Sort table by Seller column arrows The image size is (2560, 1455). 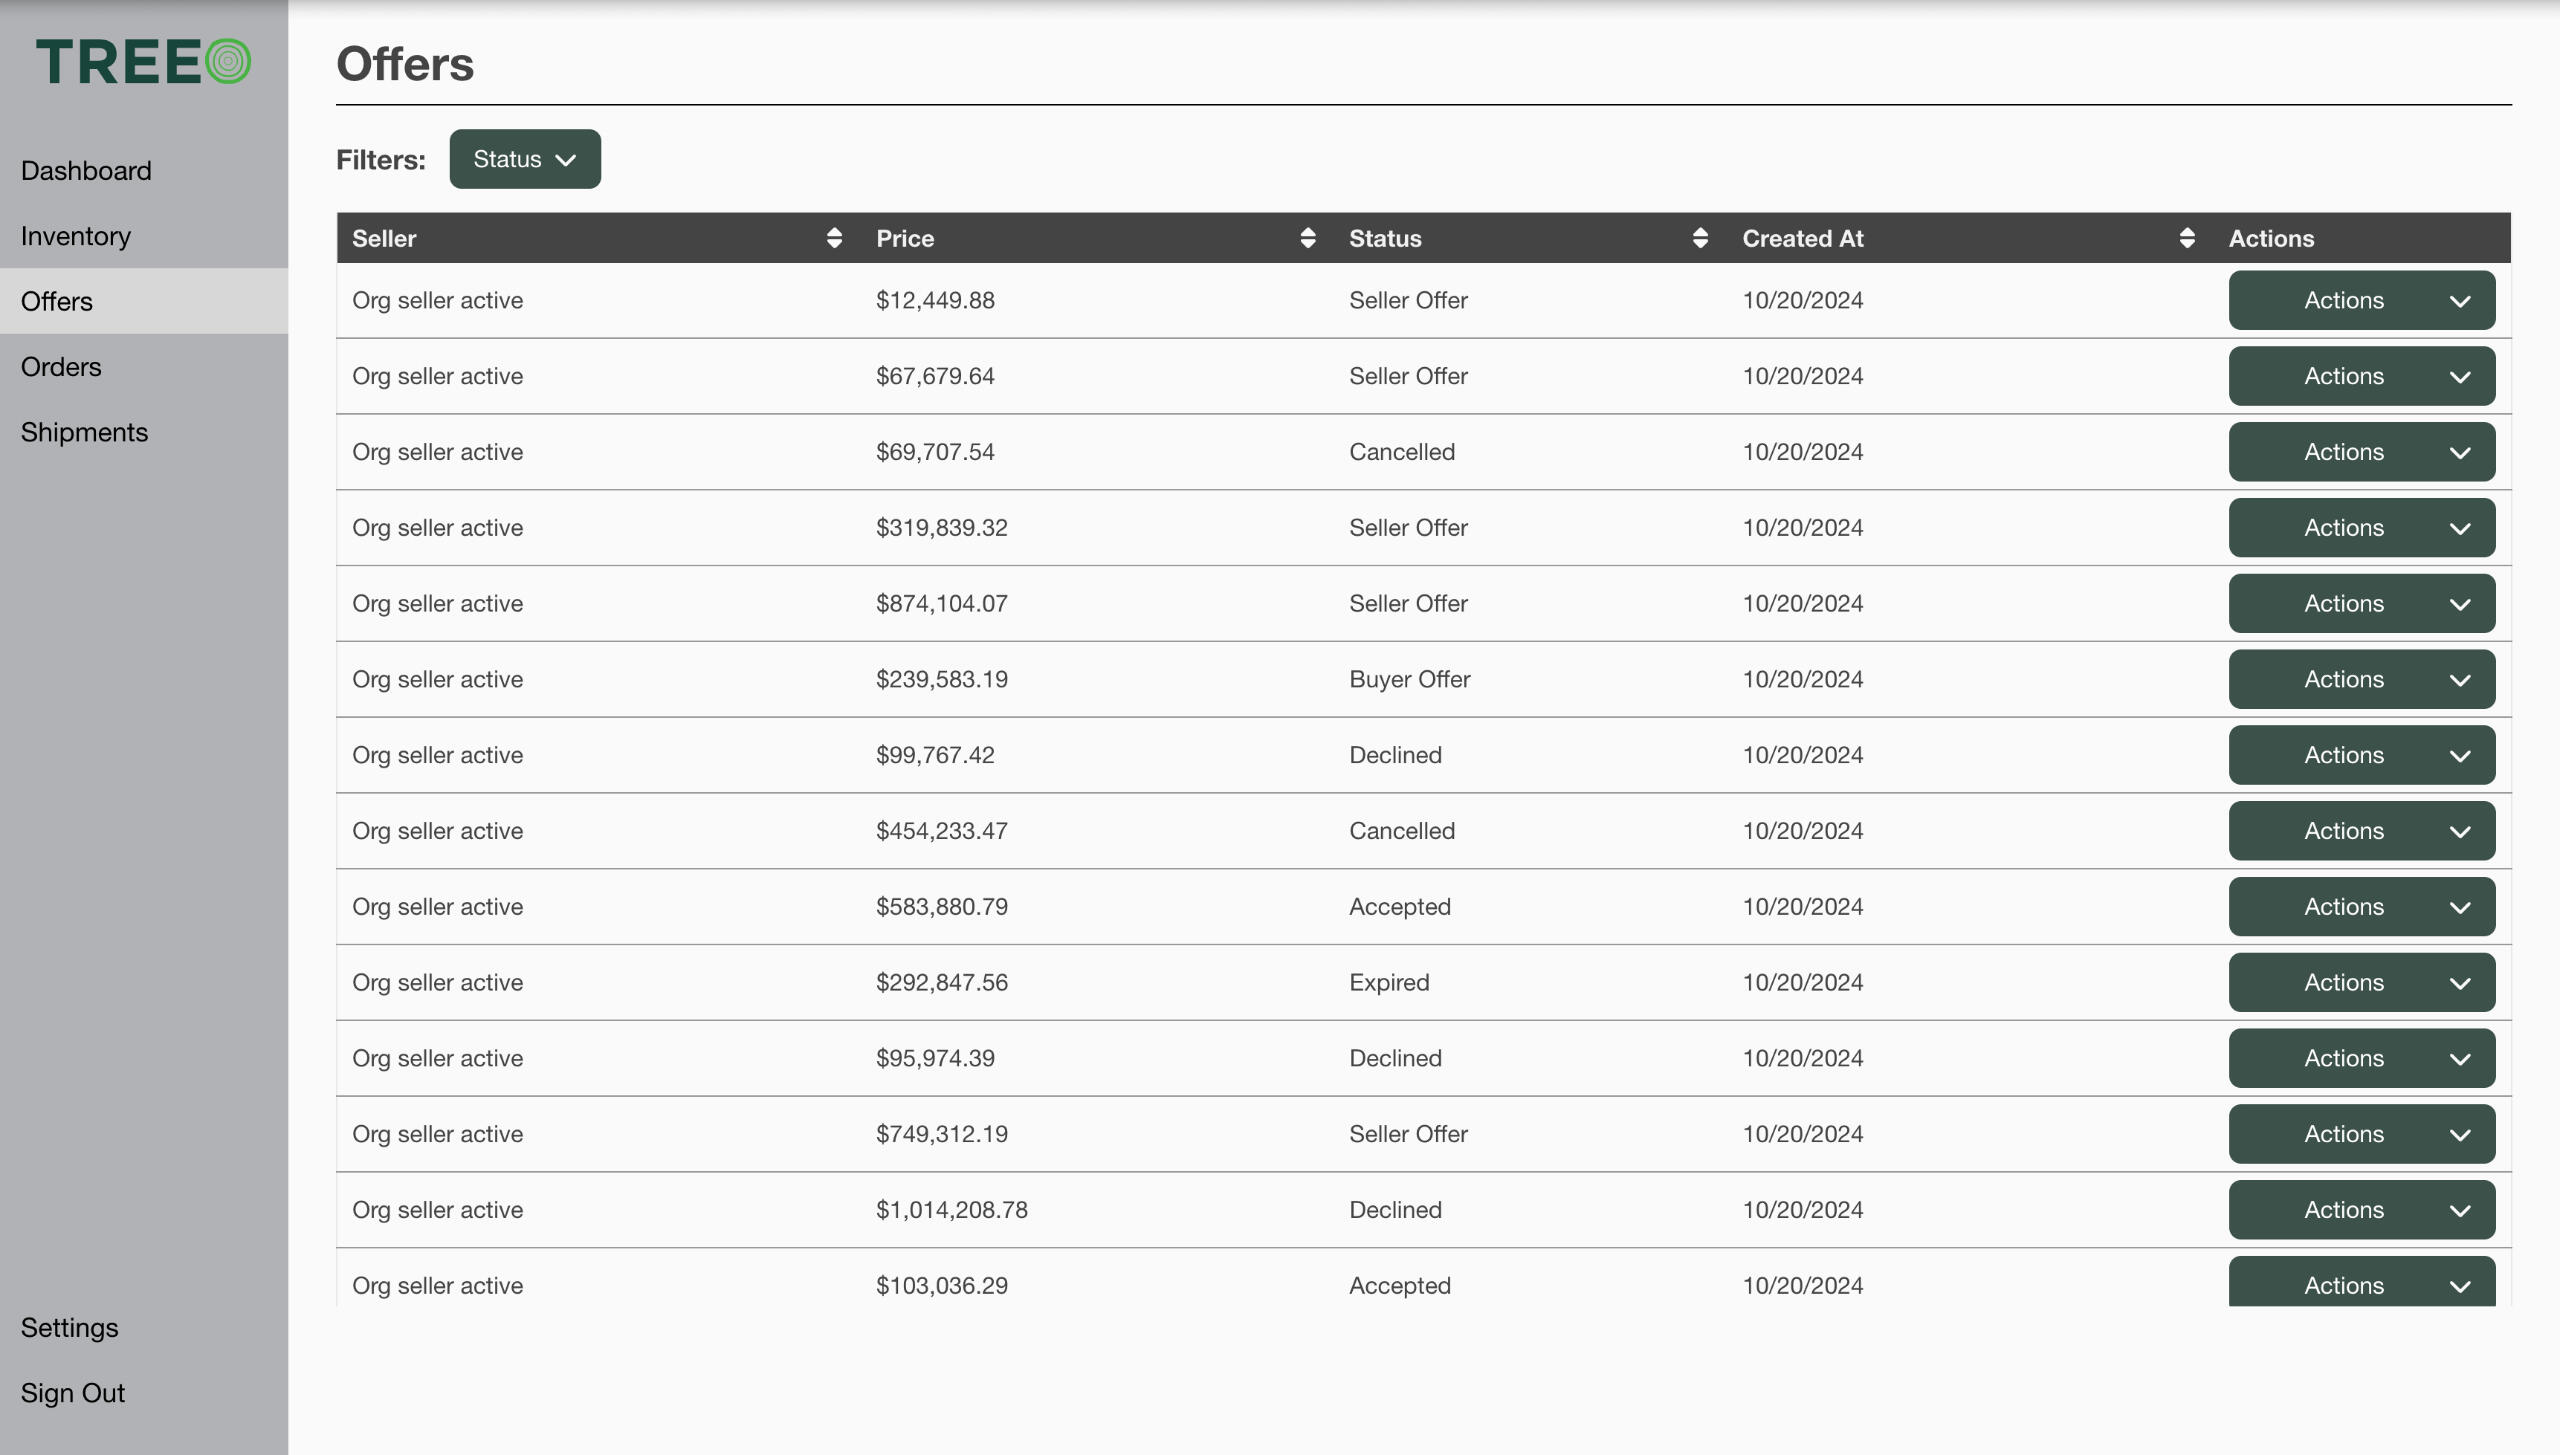834,238
